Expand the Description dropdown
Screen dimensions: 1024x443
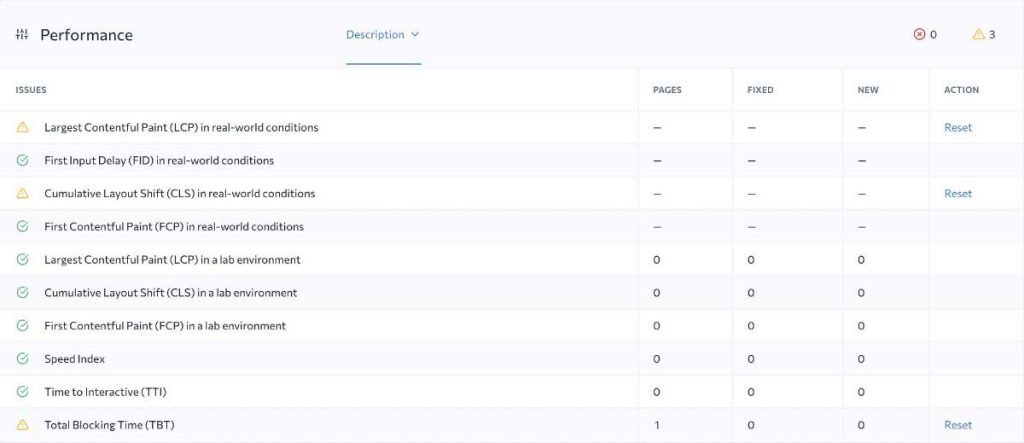[x=376, y=35]
